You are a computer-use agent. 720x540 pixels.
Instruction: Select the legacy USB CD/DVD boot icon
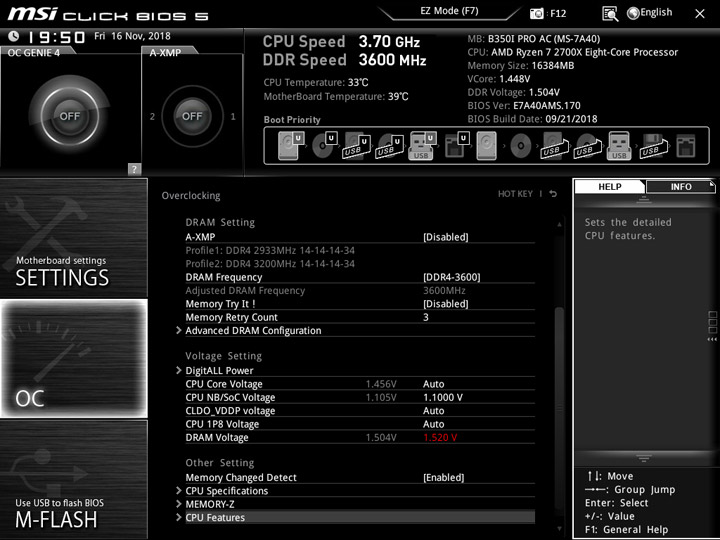click(x=587, y=146)
